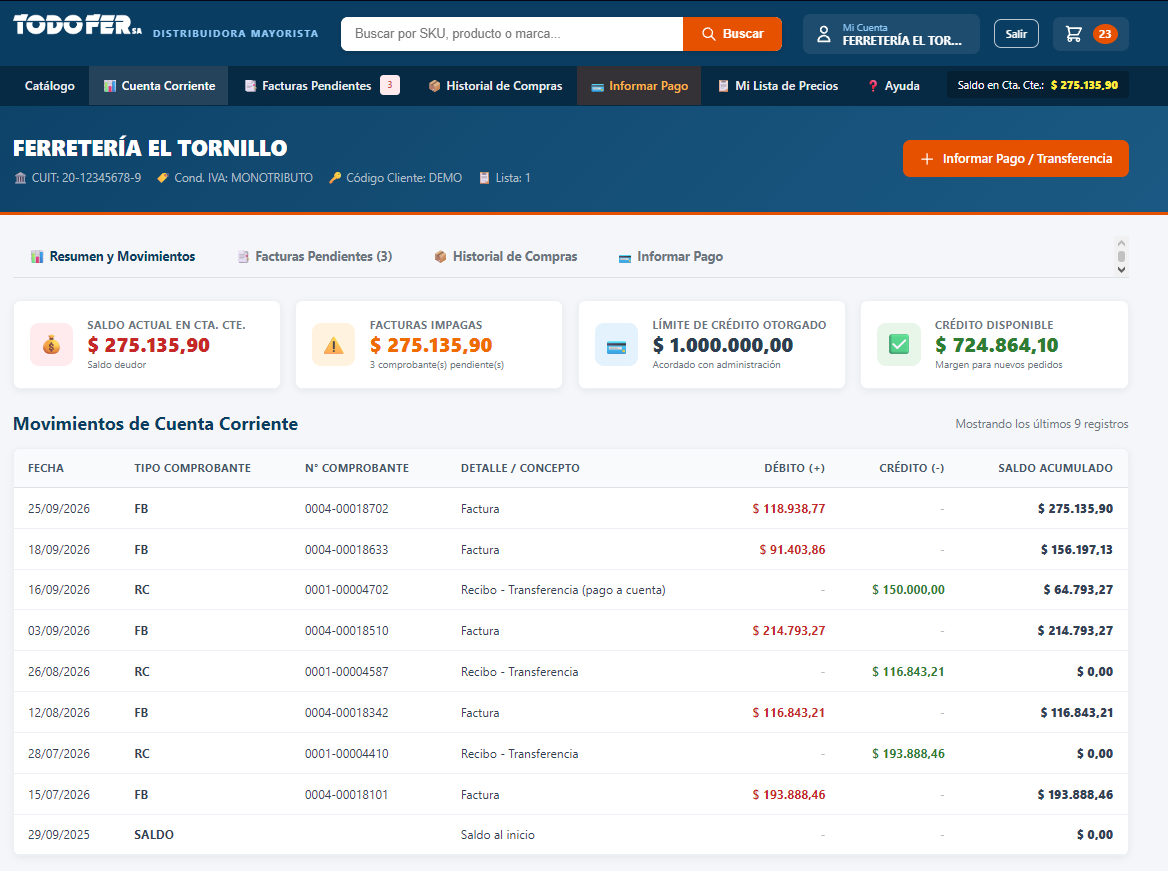Screen dimensions: 1168x871
Task: Click the money bag saldo actual icon
Action: 51,345
